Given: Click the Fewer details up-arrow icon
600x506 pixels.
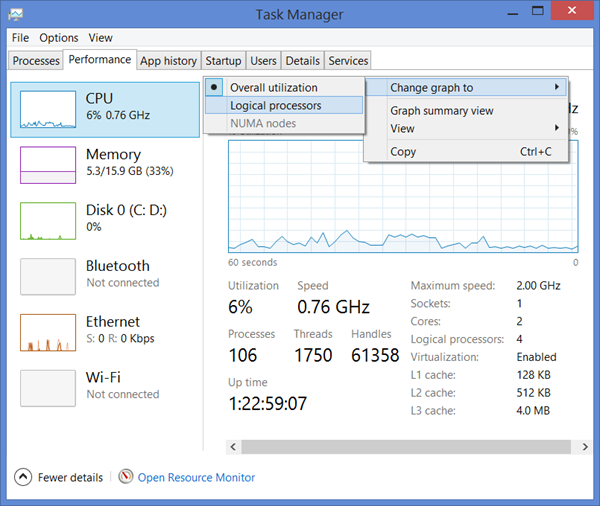Looking at the screenshot, I should click(23, 477).
